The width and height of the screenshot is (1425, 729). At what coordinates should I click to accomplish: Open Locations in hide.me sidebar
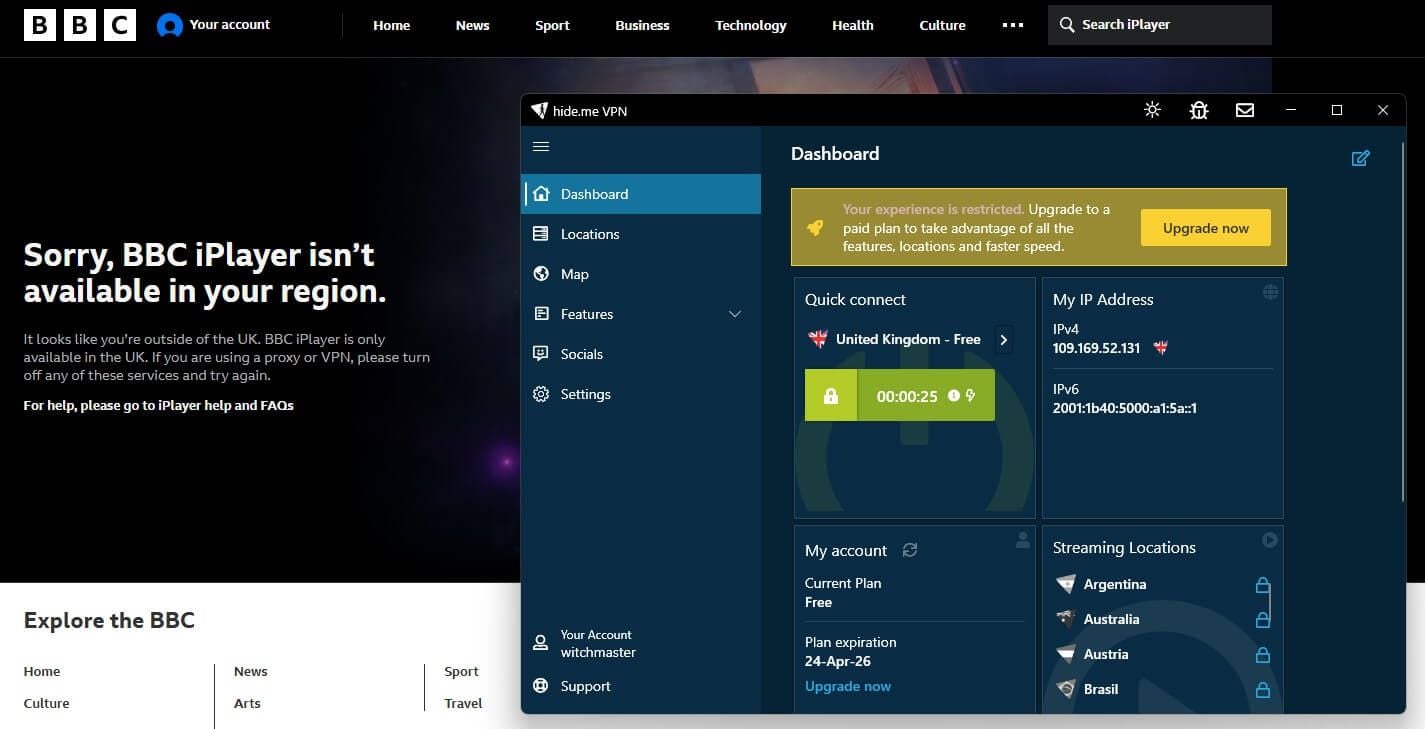click(641, 234)
